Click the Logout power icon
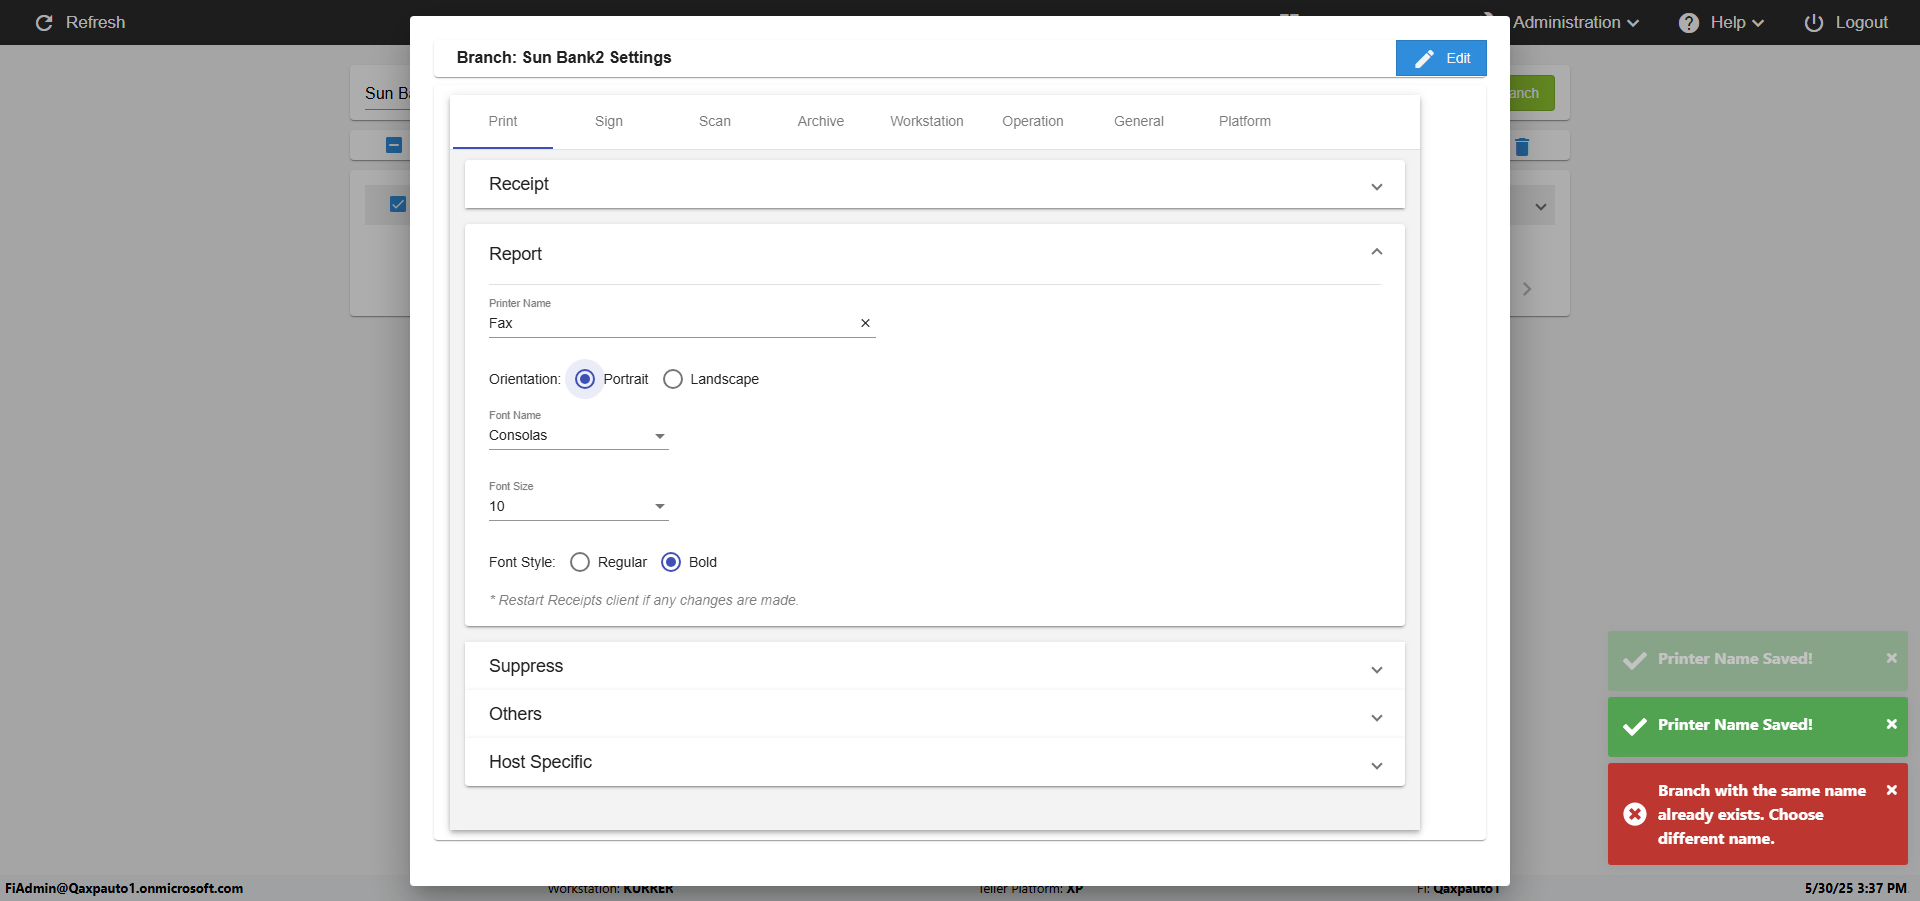Image resolution: width=1920 pixels, height=901 pixels. [x=1813, y=22]
